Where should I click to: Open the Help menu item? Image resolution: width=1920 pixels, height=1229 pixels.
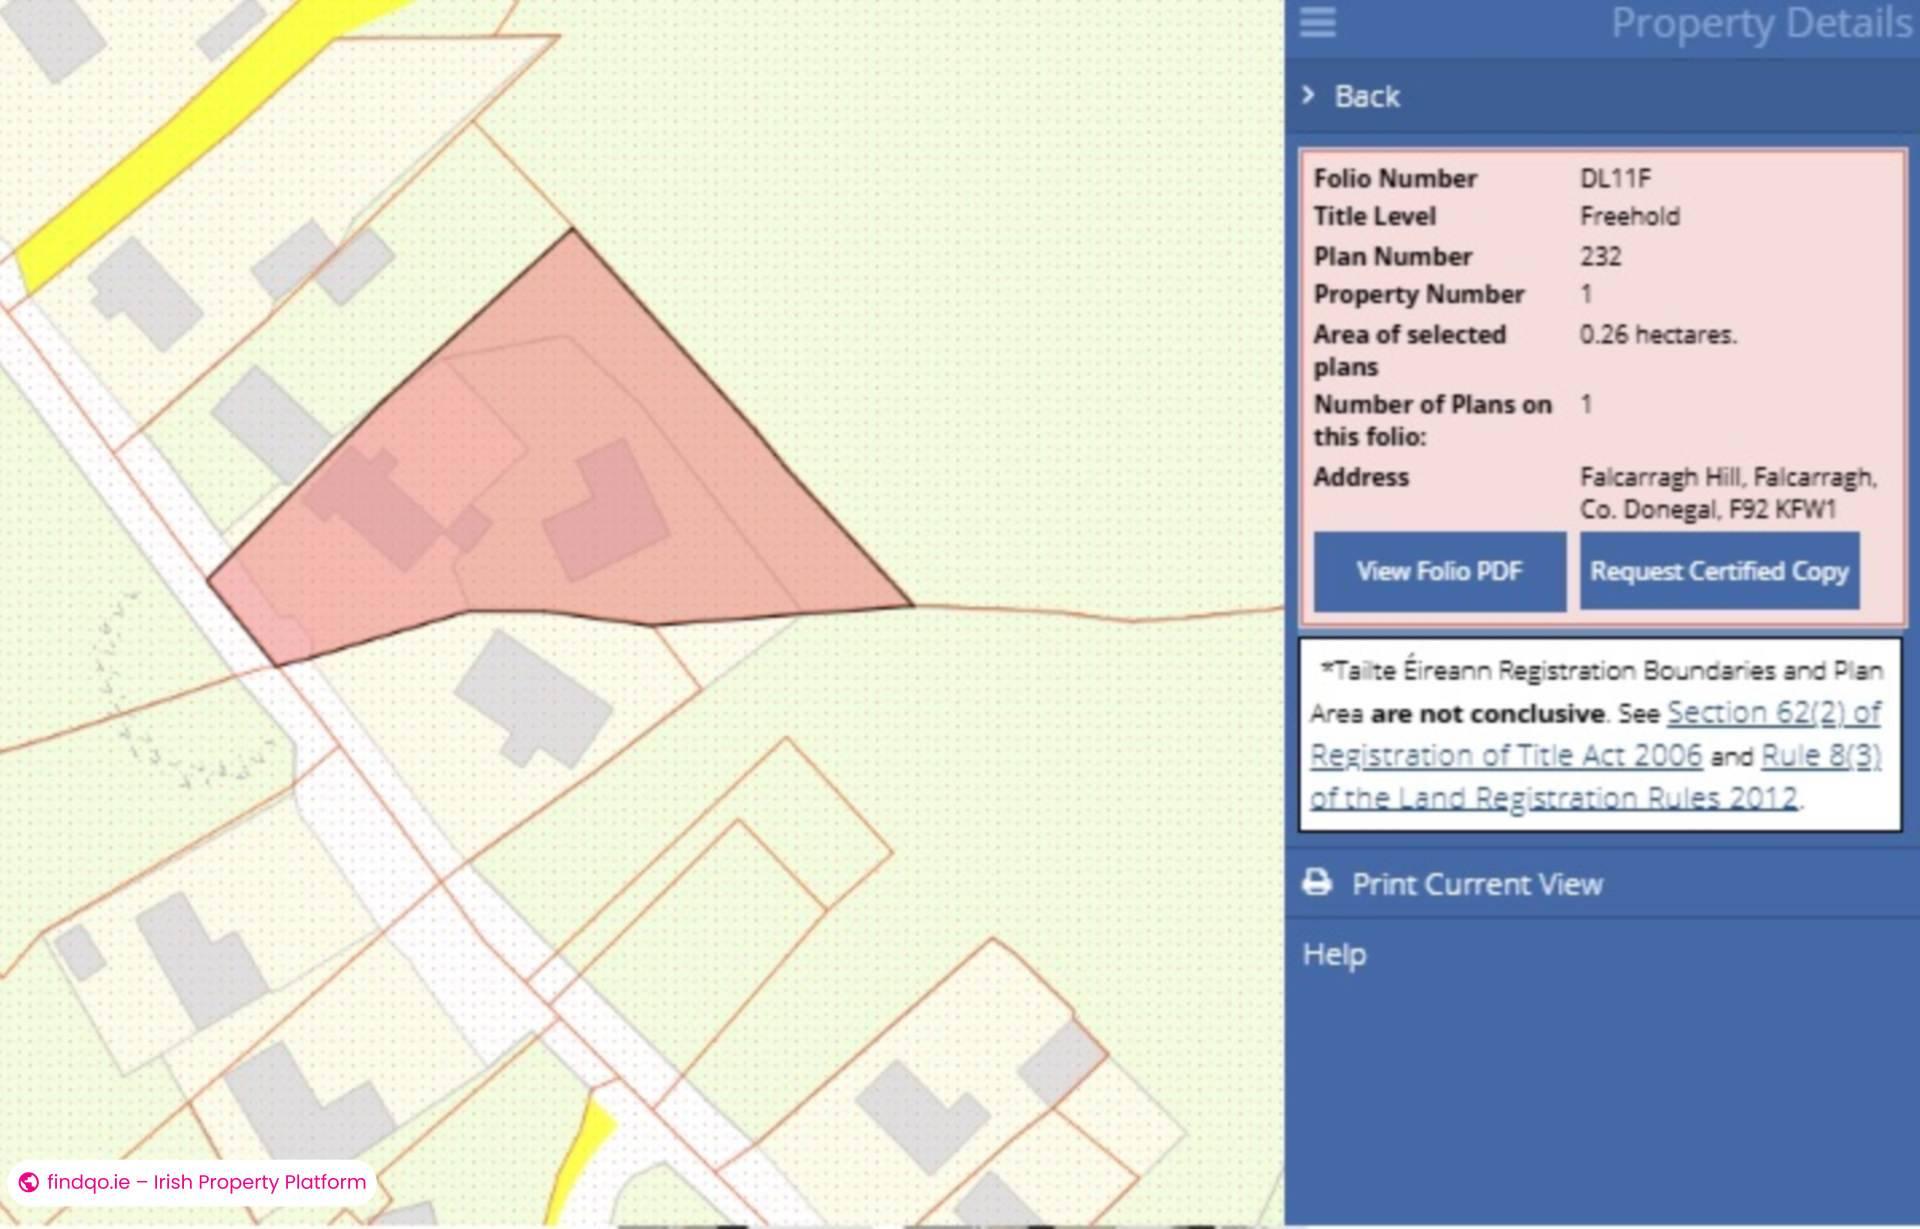pos(1334,954)
